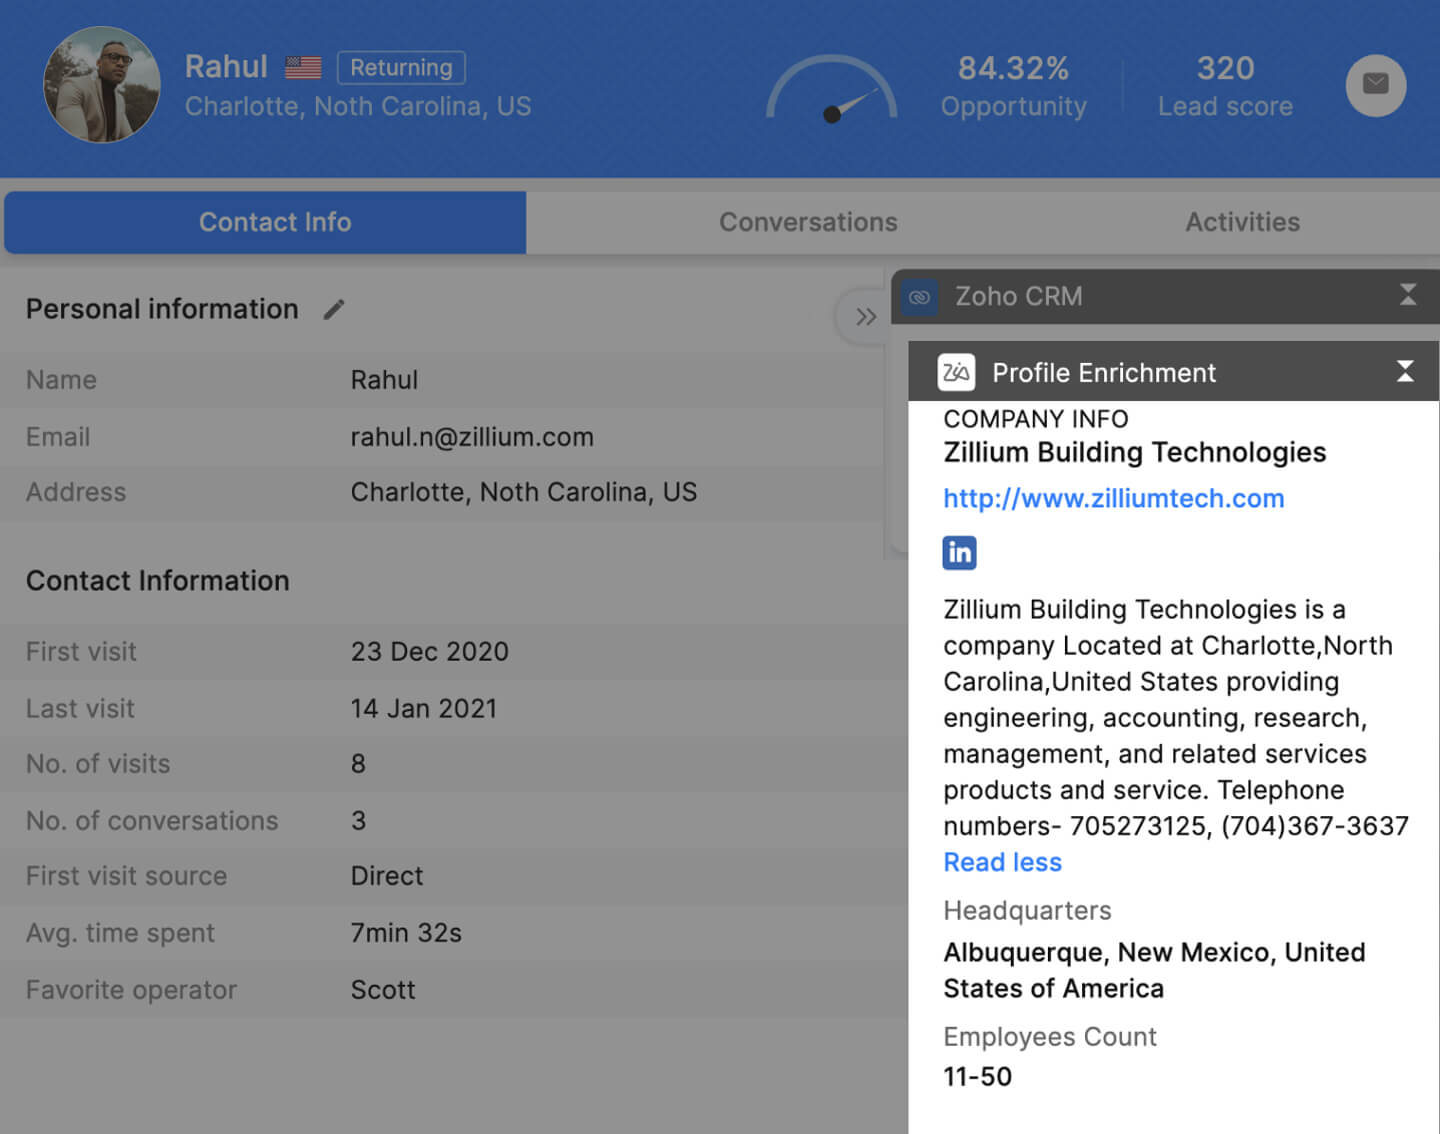Click the Returning visitor badge
The height and width of the screenshot is (1134, 1440).
coord(401,68)
